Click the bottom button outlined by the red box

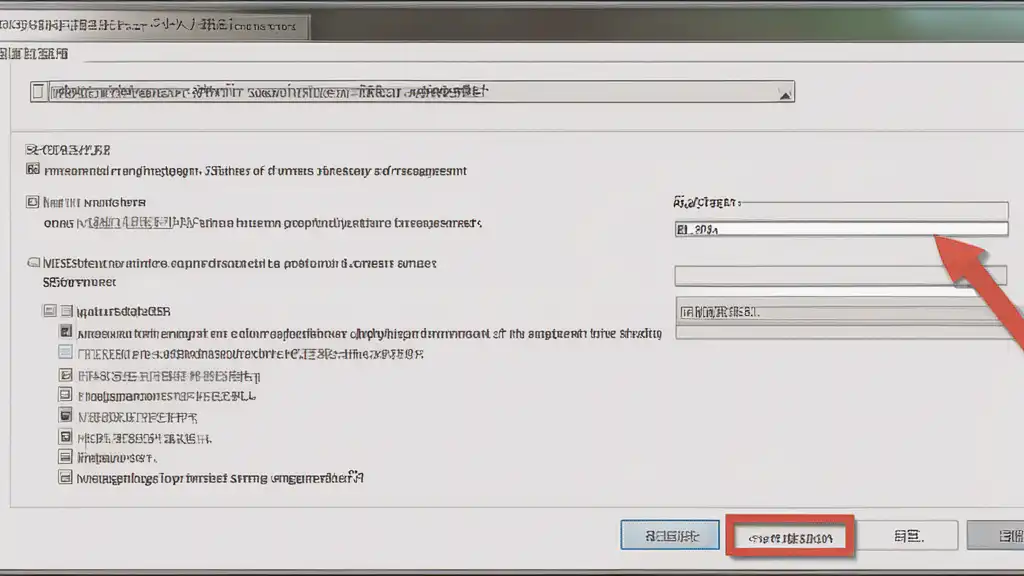[790, 537]
